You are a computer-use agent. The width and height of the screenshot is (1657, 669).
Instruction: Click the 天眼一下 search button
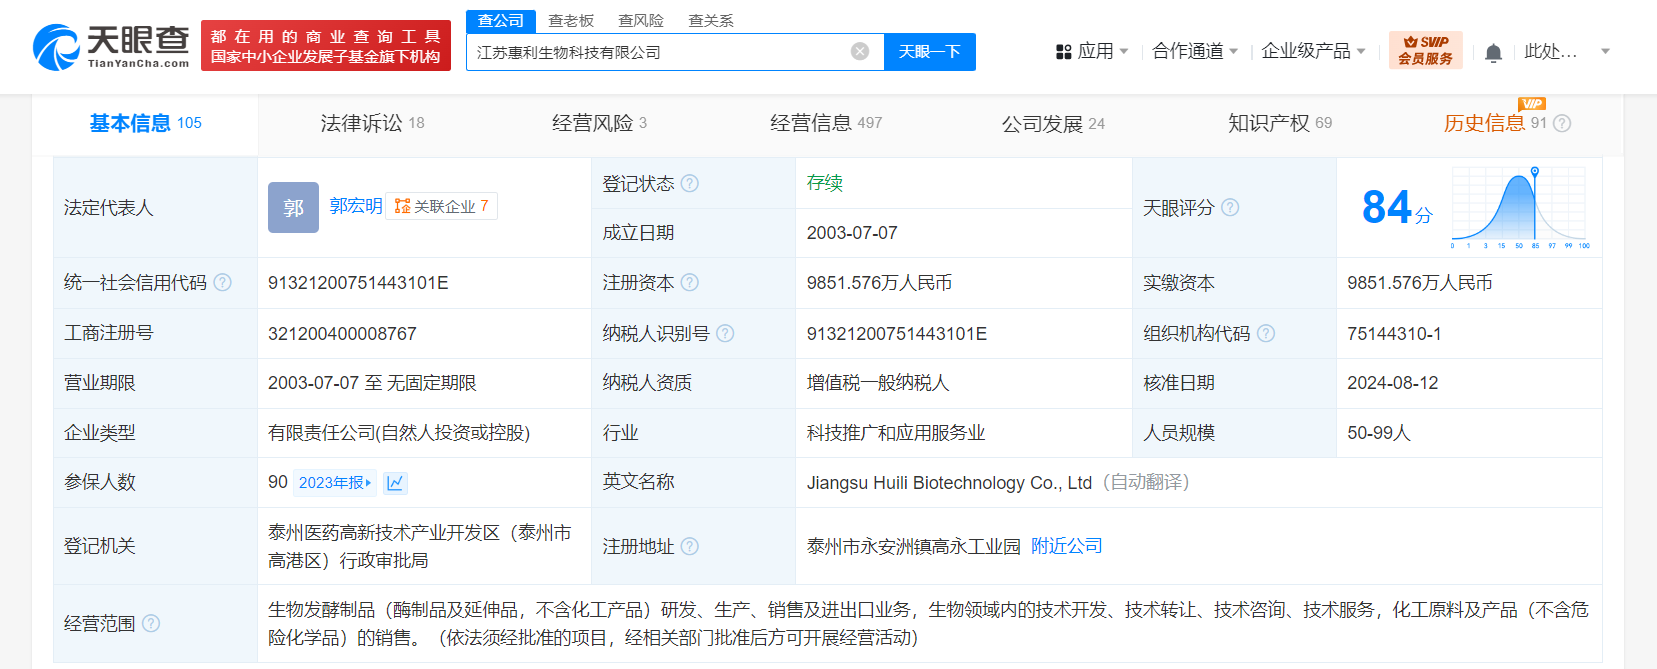coord(930,52)
